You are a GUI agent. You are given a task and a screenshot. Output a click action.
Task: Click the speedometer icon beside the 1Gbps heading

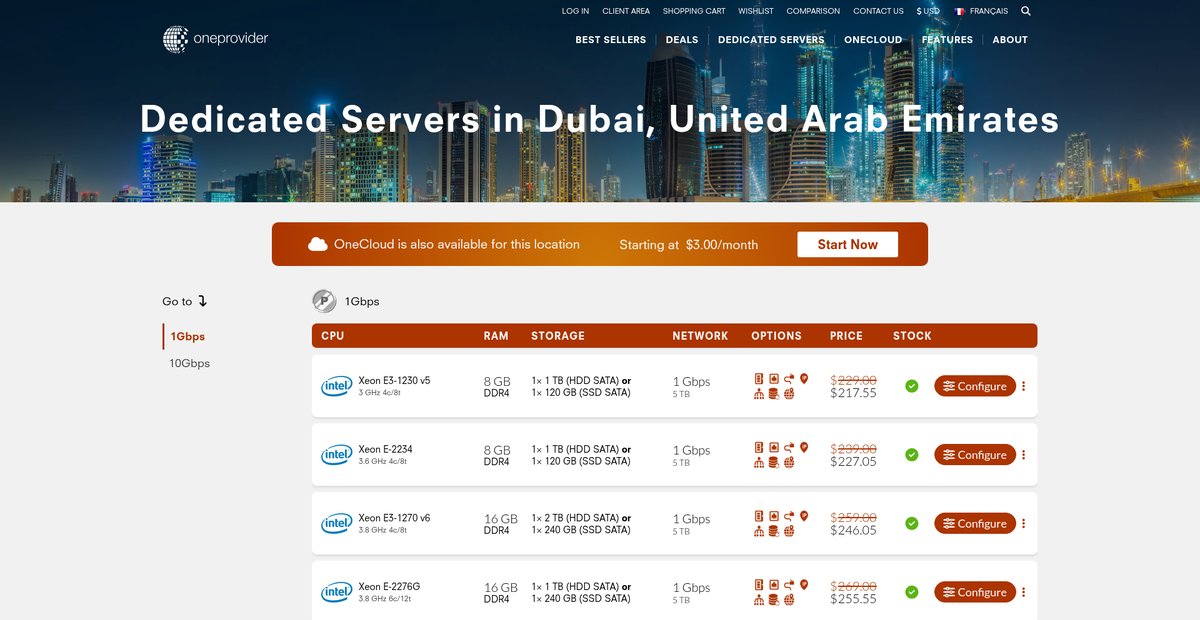click(x=324, y=300)
